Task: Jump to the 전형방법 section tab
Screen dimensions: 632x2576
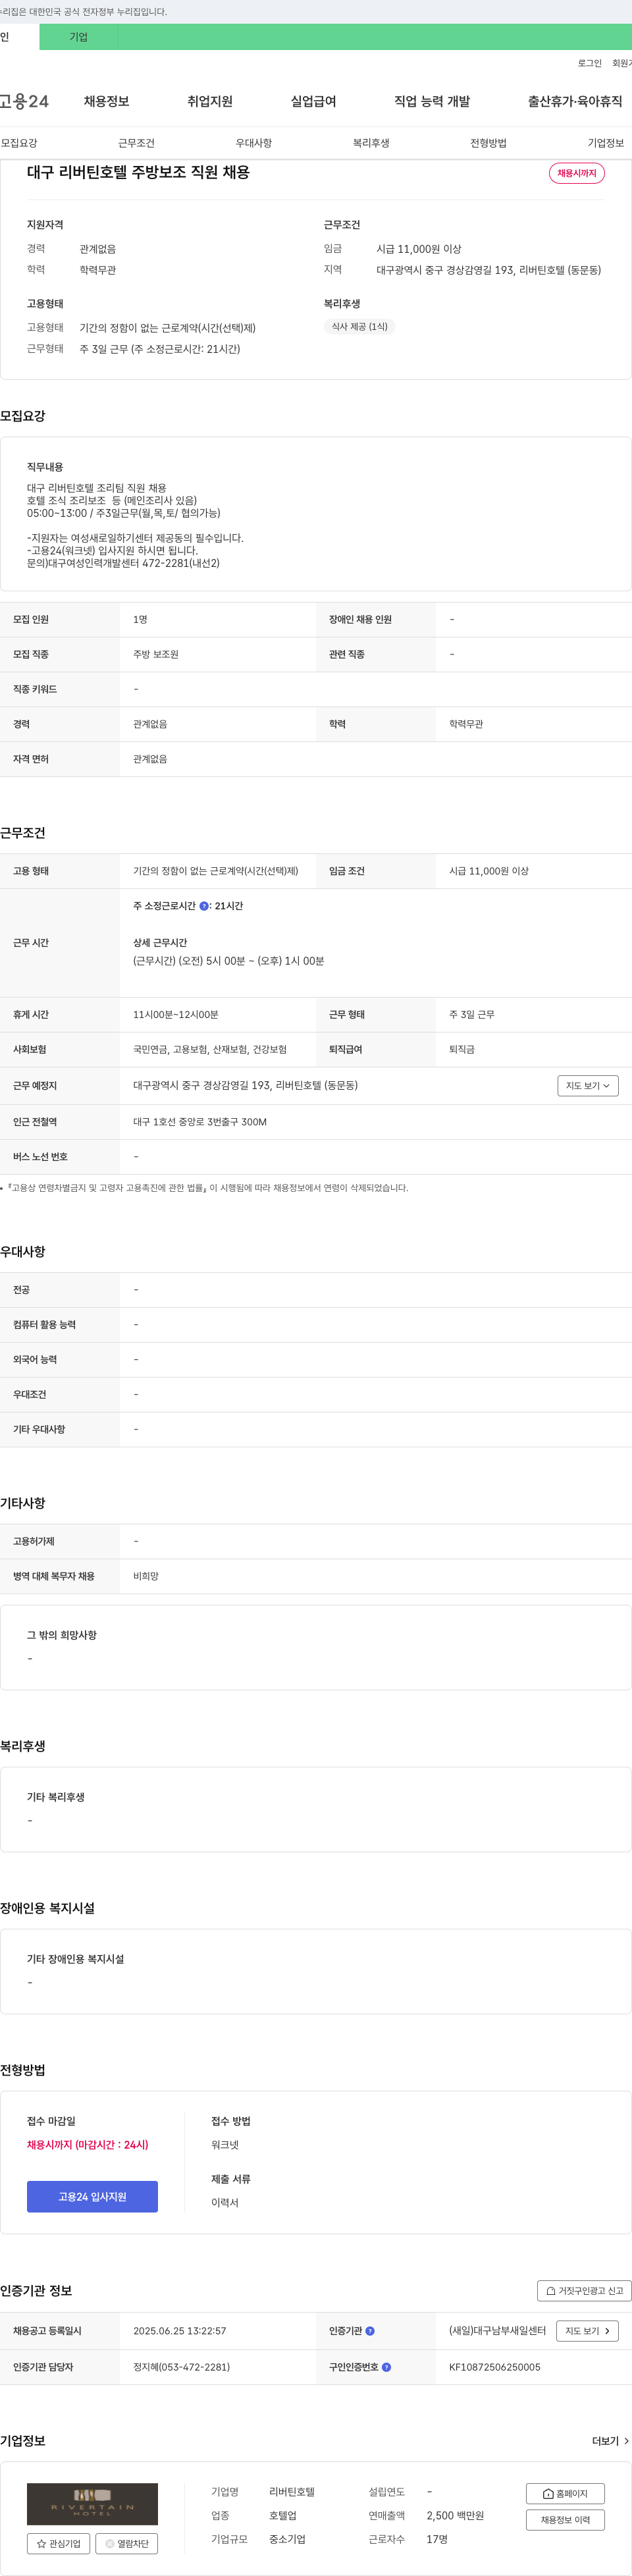Action: click(488, 143)
